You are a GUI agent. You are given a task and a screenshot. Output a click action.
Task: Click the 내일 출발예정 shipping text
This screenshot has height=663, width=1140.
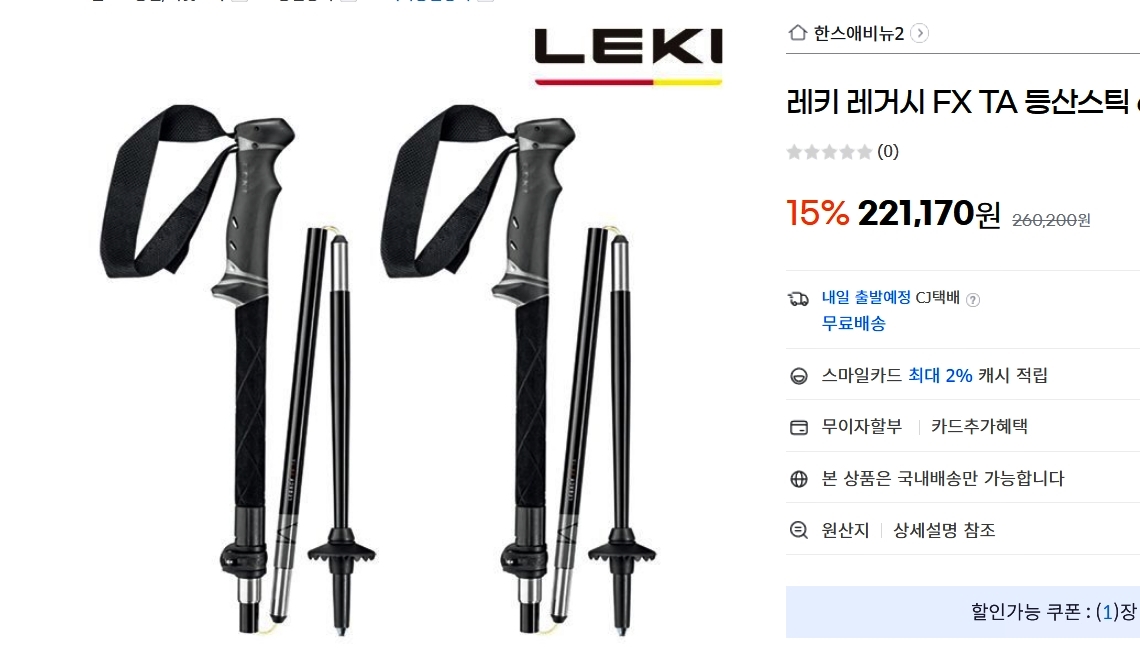(866, 297)
